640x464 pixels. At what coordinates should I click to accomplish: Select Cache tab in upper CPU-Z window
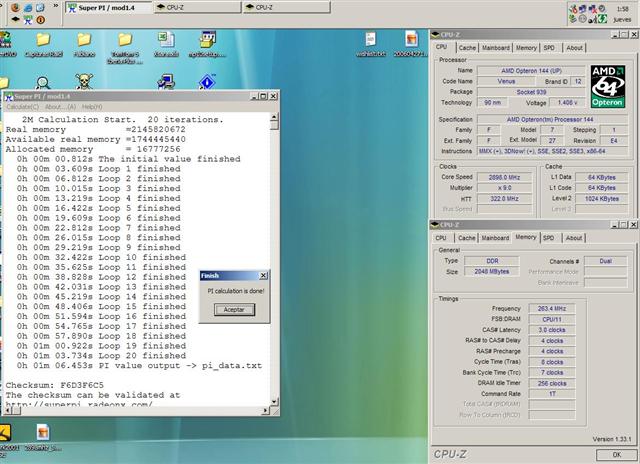pos(465,47)
